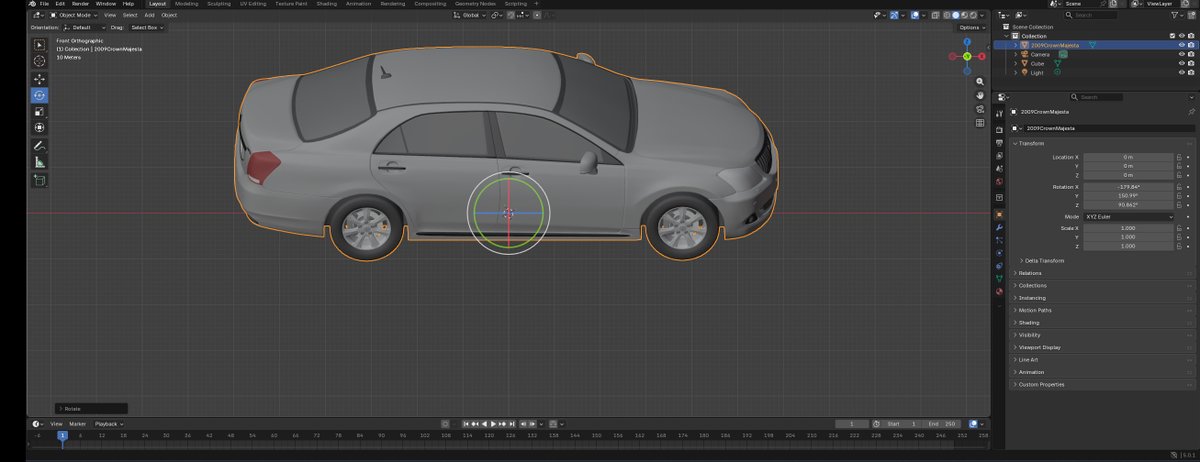Toggle camera view icon in viewport

[980, 109]
